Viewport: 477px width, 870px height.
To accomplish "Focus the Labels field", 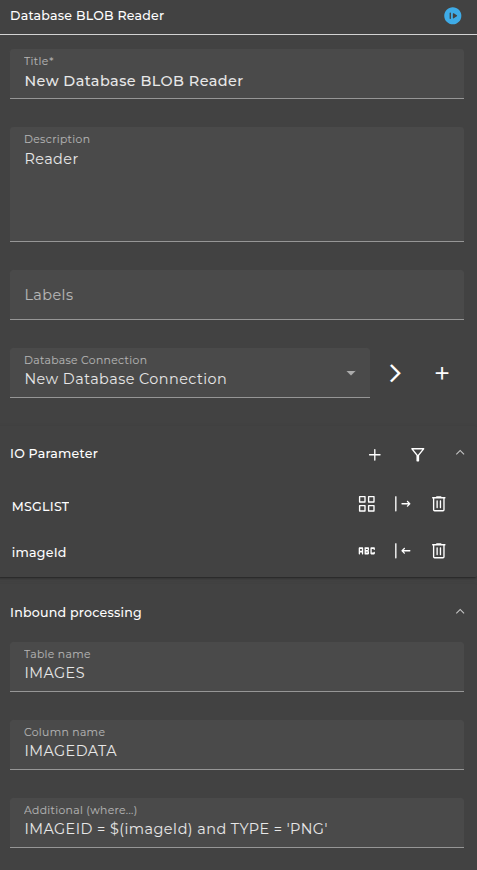I will tap(237, 295).
